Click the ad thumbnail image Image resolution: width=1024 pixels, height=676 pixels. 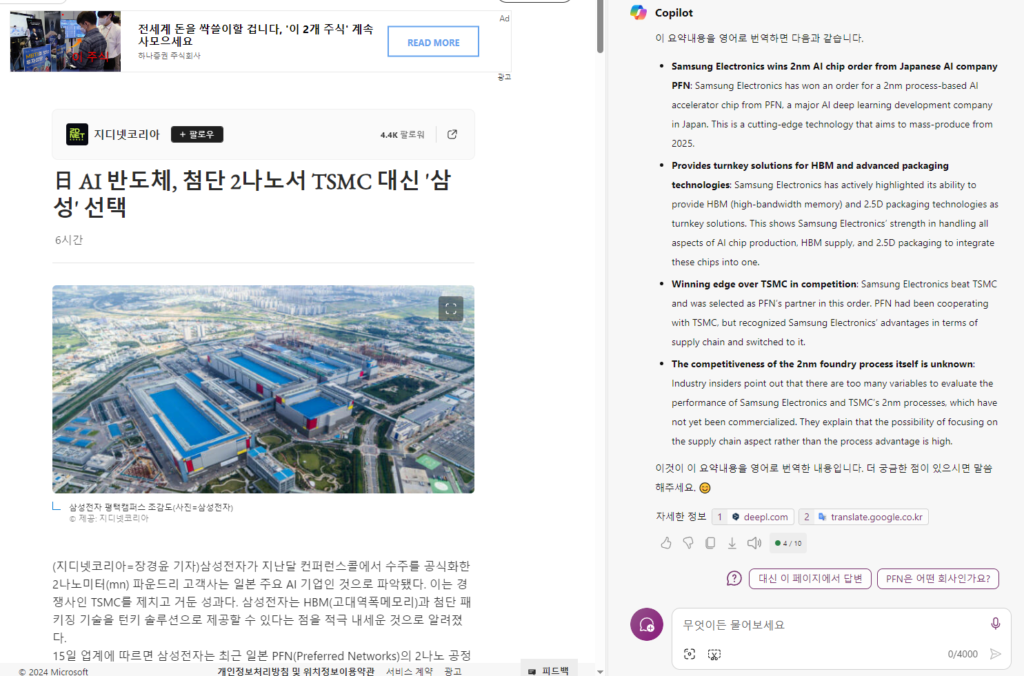[x=65, y=40]
